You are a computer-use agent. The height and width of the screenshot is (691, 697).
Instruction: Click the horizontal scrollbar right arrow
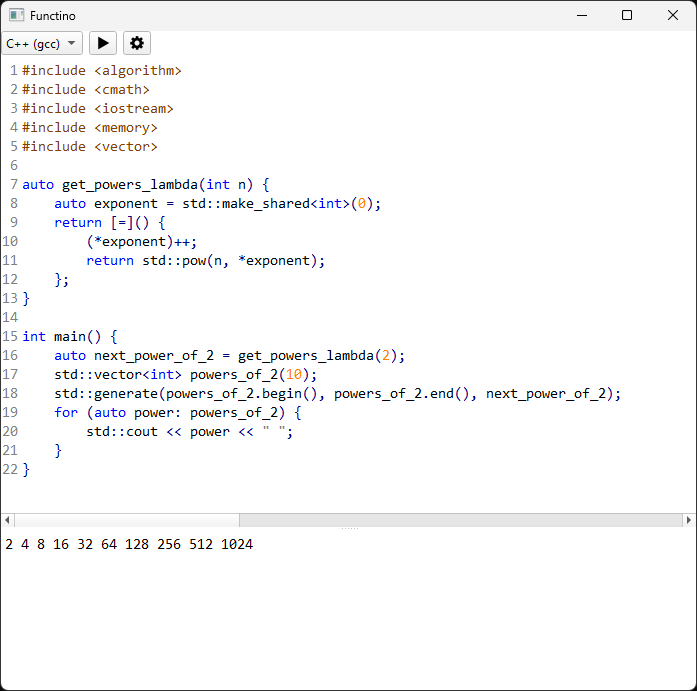click(x=689, y=519)
